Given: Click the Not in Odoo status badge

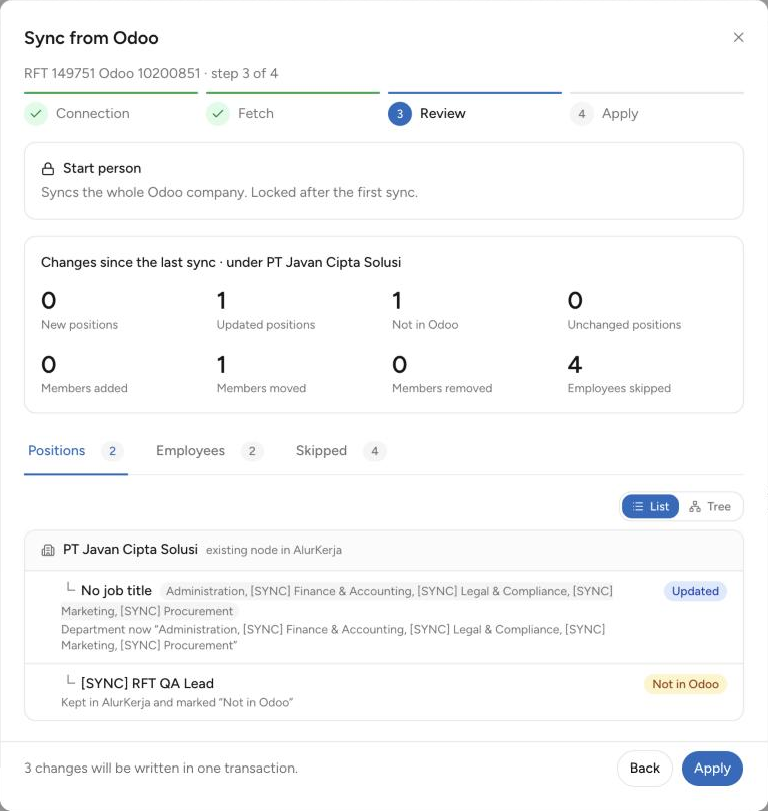Looking at the screenshot, I should click(685, 684).
